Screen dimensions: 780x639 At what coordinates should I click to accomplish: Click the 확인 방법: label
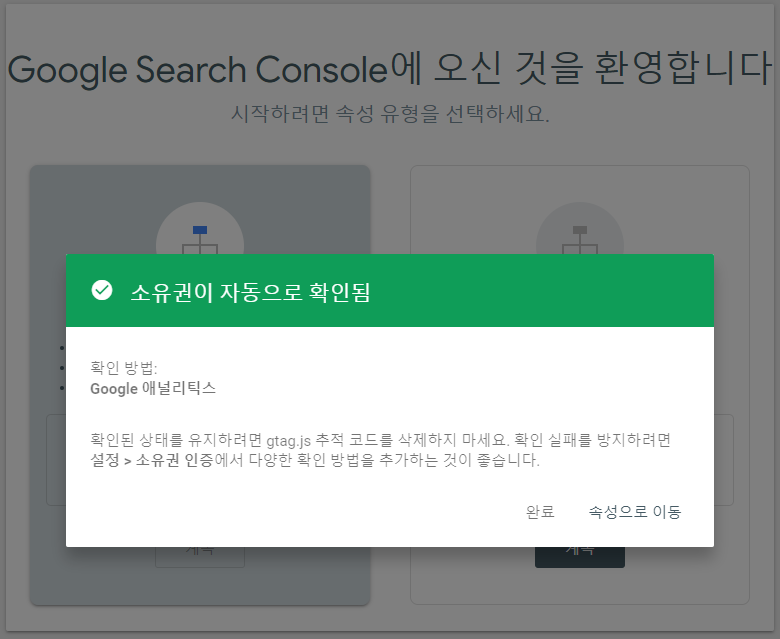point(123,367)
